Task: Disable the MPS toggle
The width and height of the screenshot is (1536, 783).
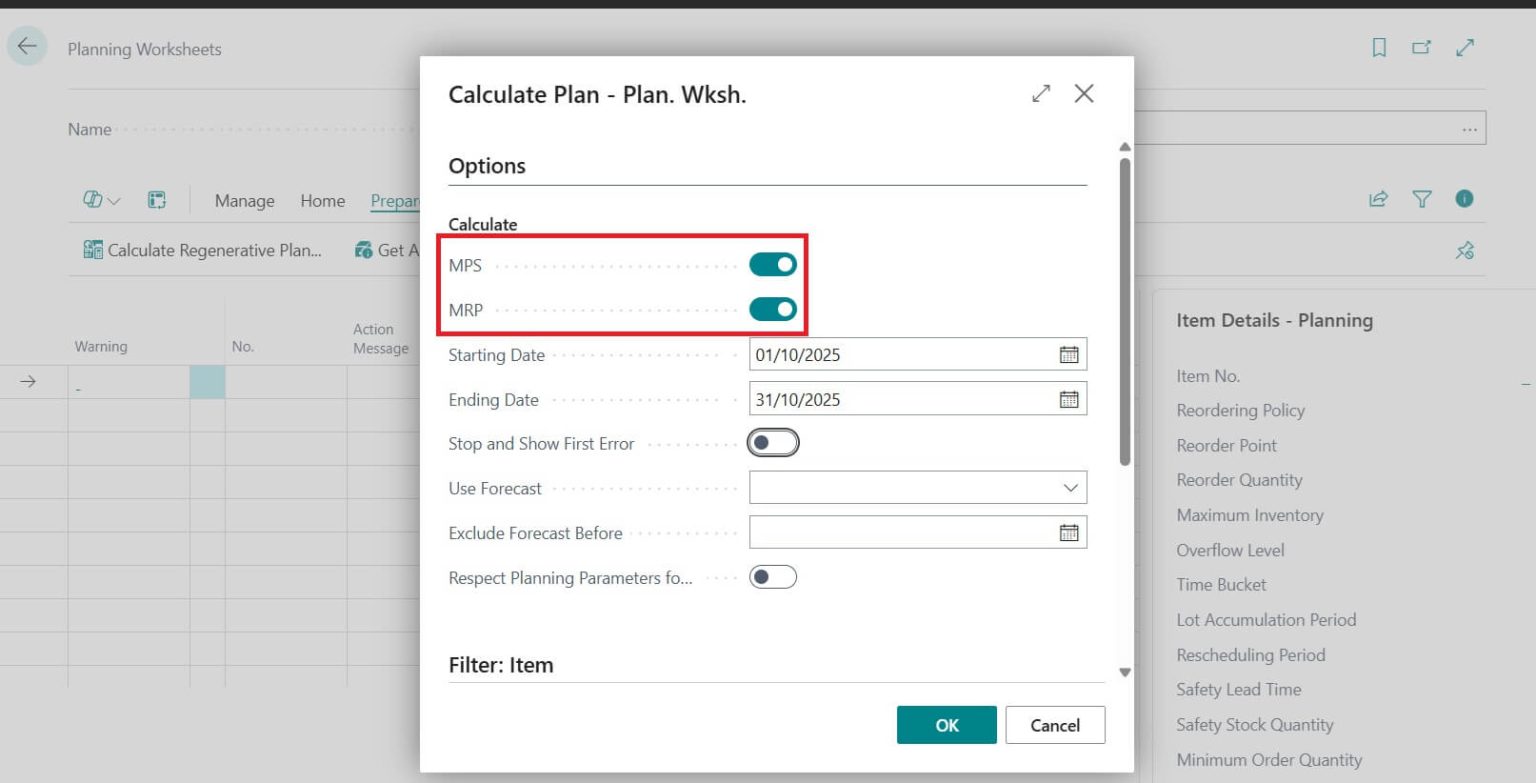Action: click(x=775, y=264)
